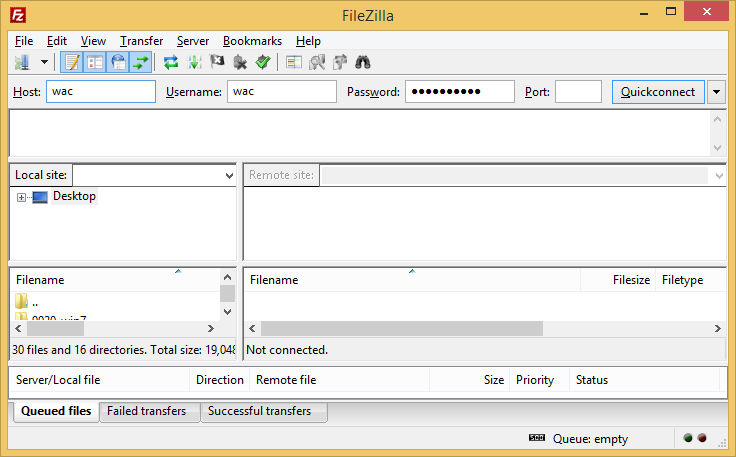Click the Direction queue column header
The width and height of the screenshot is (736, 457).
[220, 380]
